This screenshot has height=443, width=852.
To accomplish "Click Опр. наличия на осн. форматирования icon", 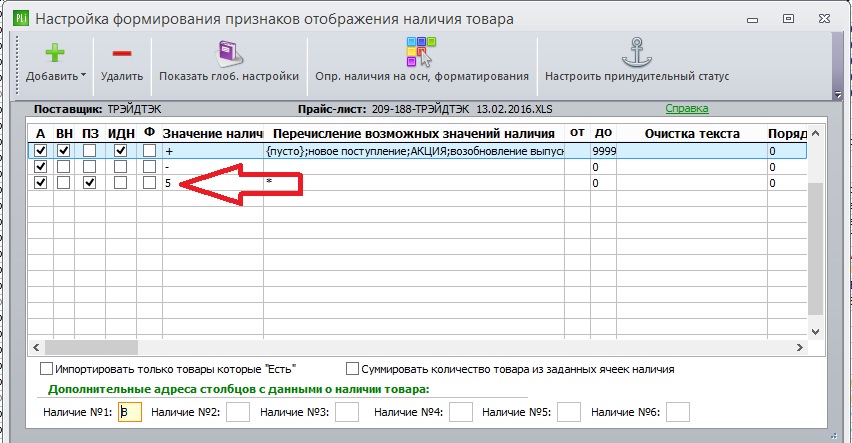I will [x=422, y=52].
